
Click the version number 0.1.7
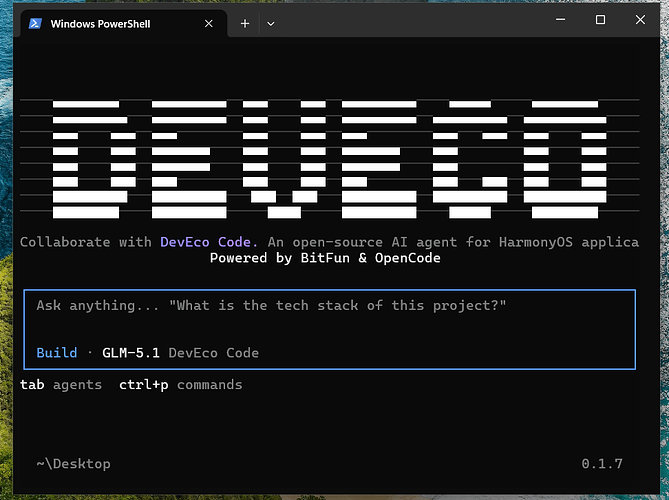point(602,464)
